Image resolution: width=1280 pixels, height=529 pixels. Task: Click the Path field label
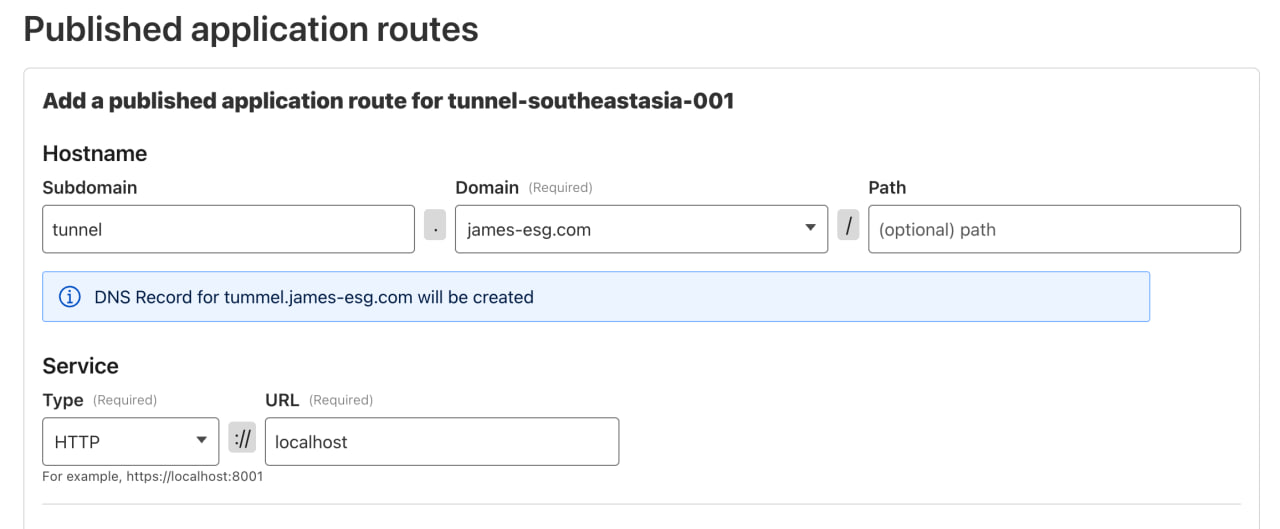click(887, 187)
